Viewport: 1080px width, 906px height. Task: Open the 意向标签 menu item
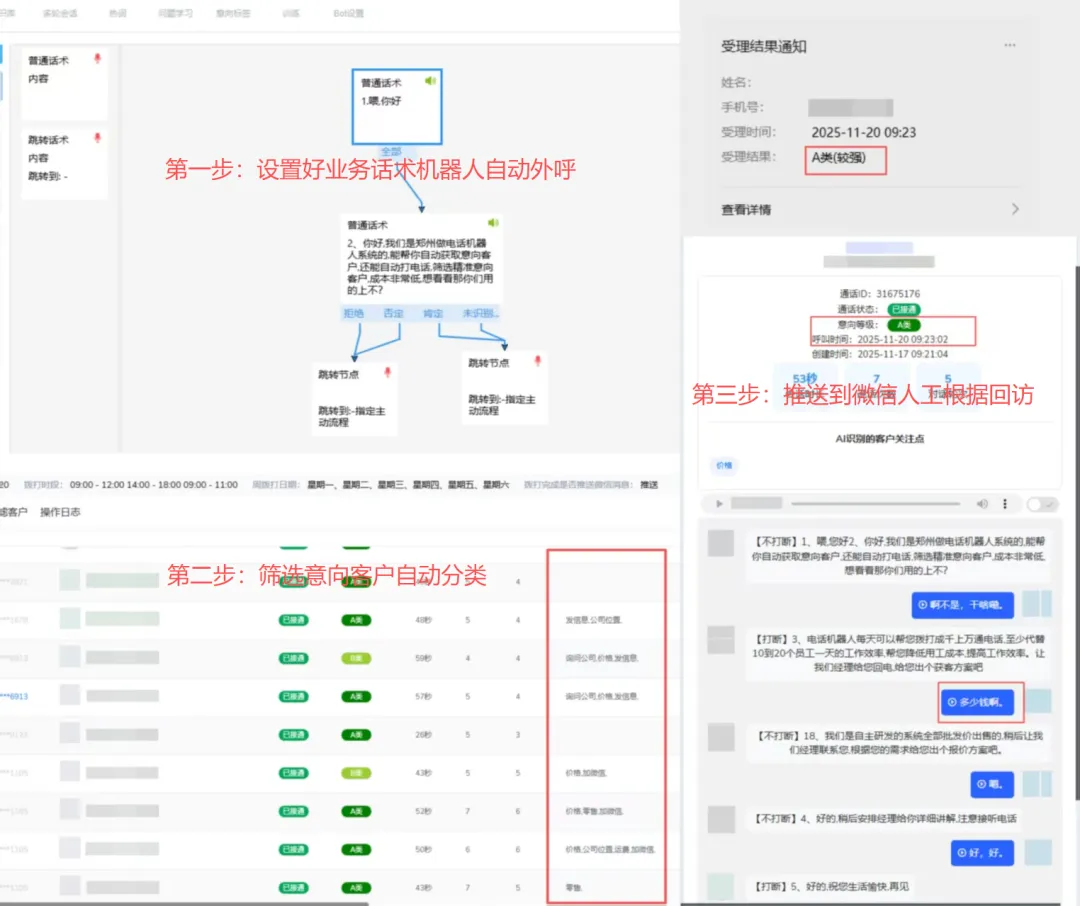click(x=233, y=13)
